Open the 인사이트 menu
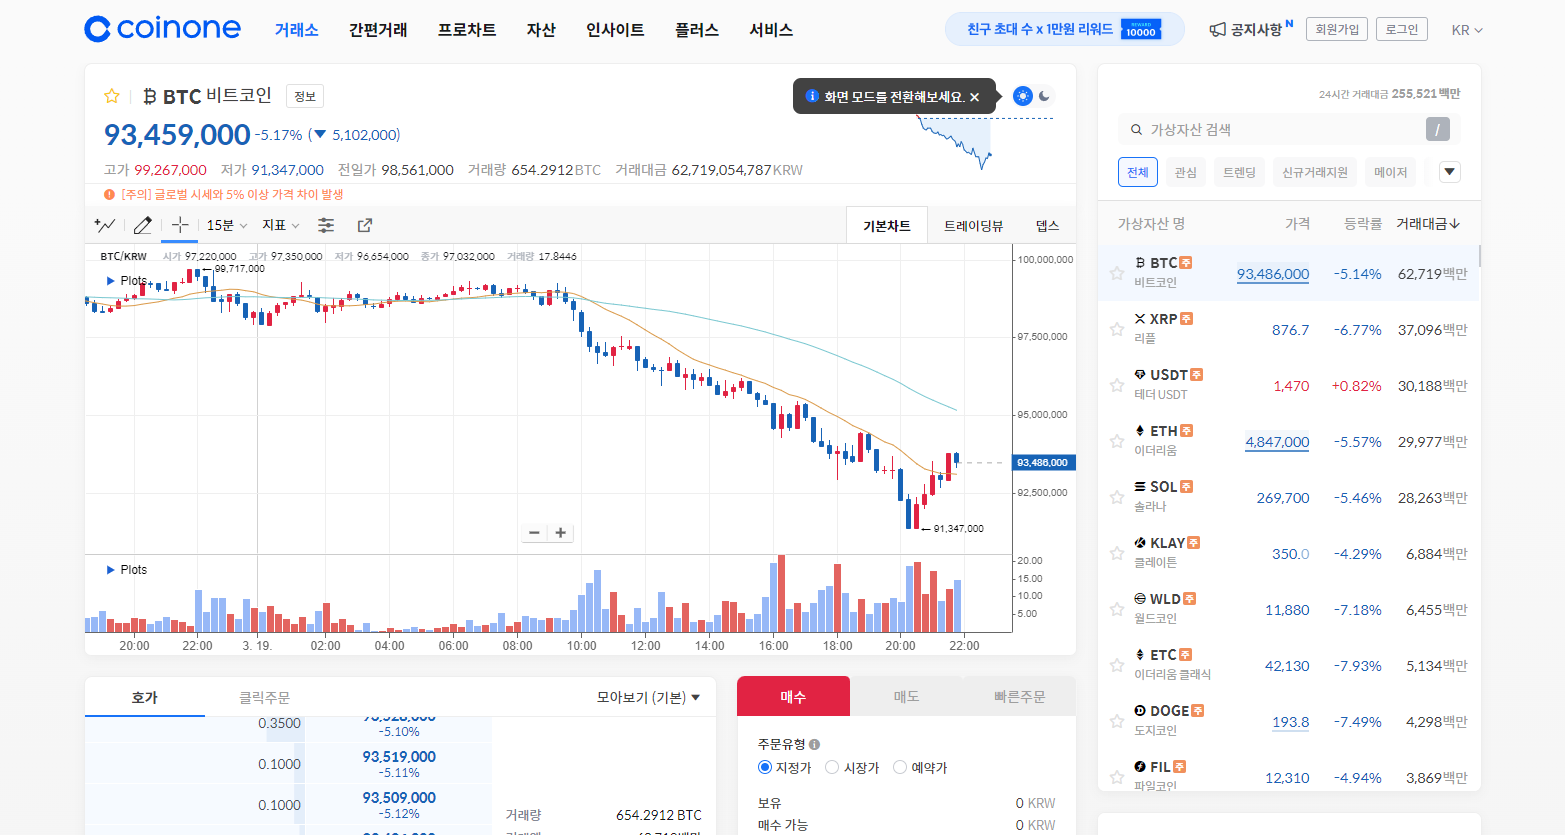The width and height of the screenshot is (1565, 835). [615, 30]
